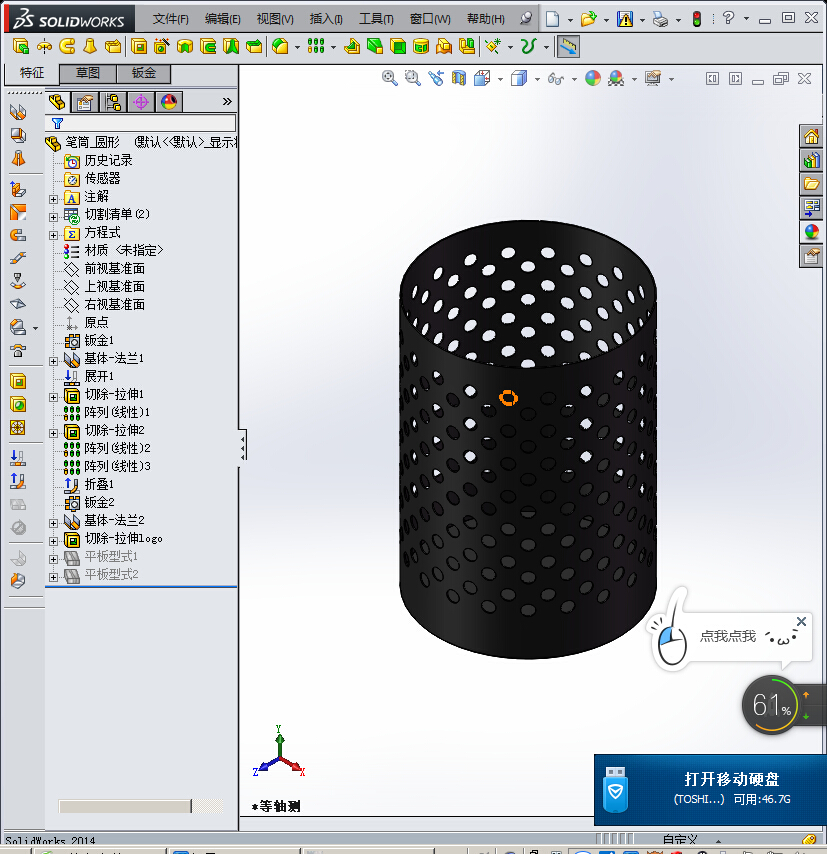
Task: Open the Appearances task pane color ball
Action: point(811,232)
